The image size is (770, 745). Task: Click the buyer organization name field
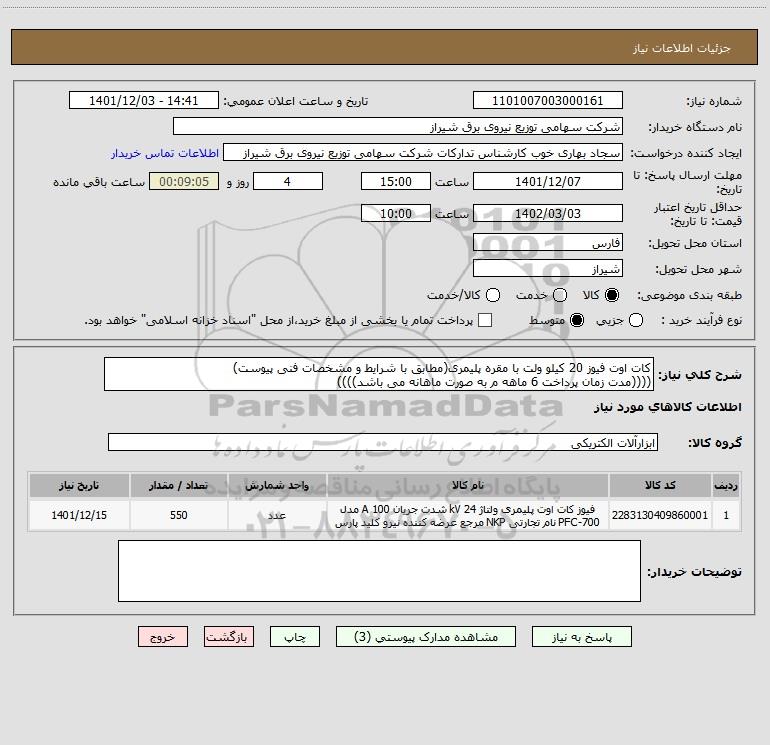[398, 126]
